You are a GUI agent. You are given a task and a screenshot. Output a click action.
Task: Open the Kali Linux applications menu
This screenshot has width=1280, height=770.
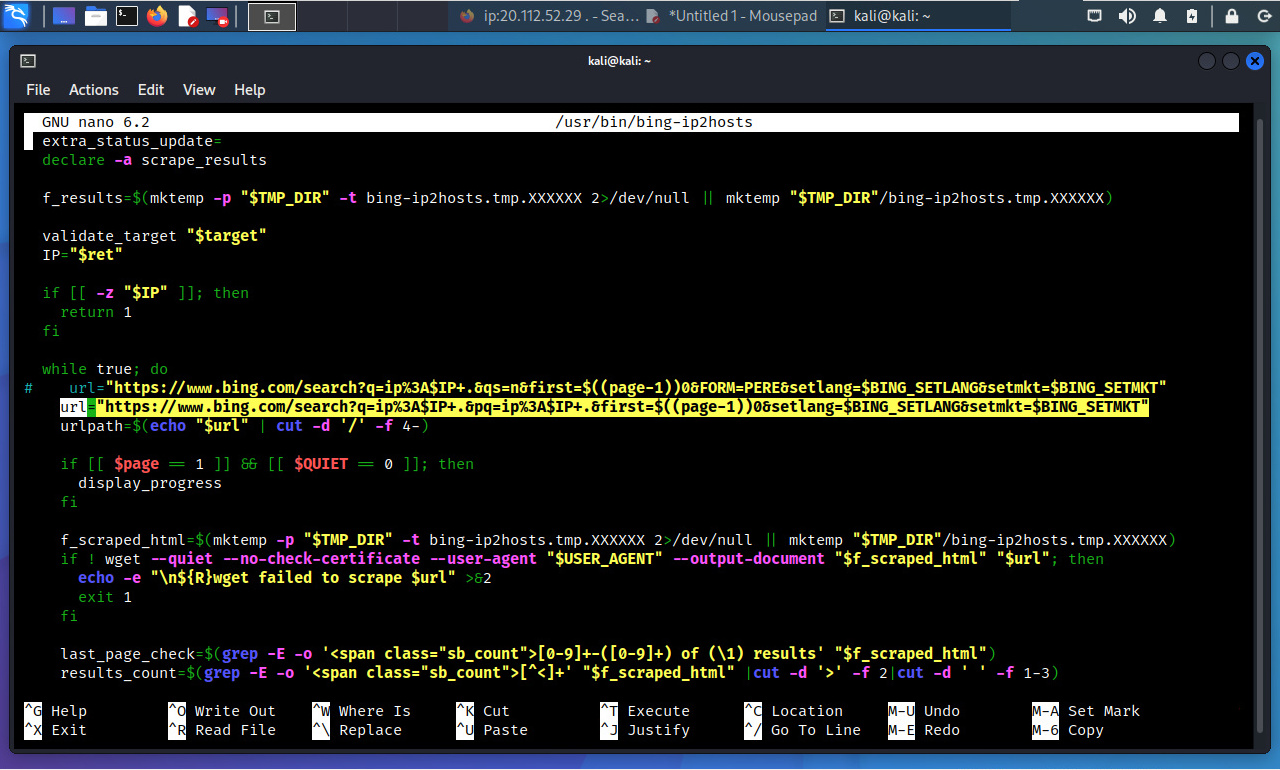[17, 15]
